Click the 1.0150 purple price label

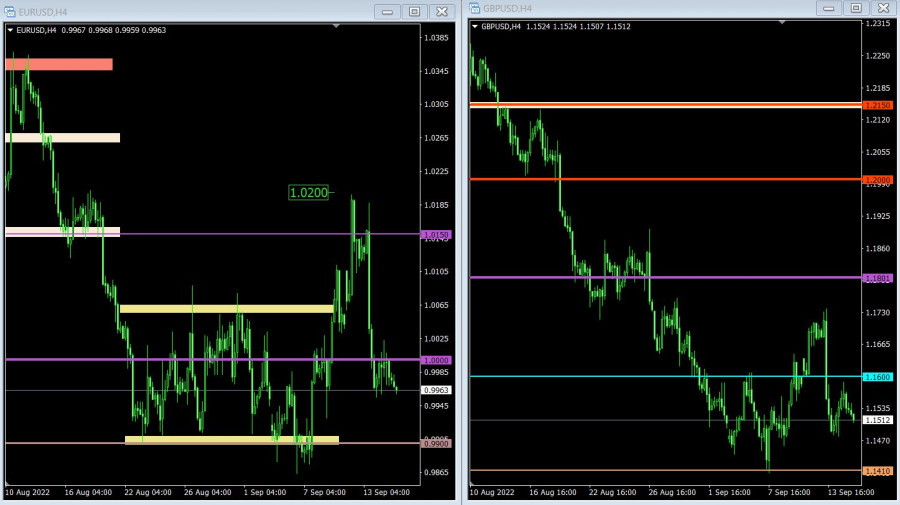click(437, 235)
